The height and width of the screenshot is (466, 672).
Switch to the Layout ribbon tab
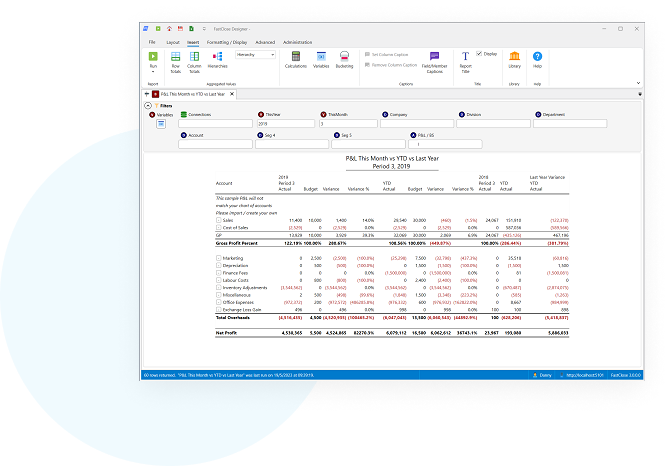coord(173,42)
